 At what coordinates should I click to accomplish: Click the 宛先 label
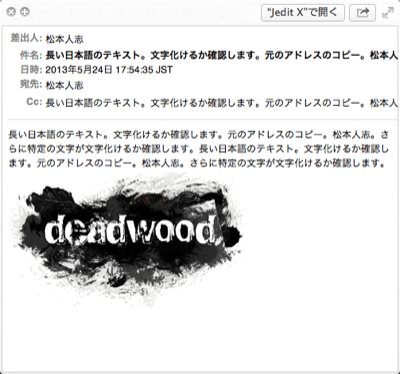[31, 85]
